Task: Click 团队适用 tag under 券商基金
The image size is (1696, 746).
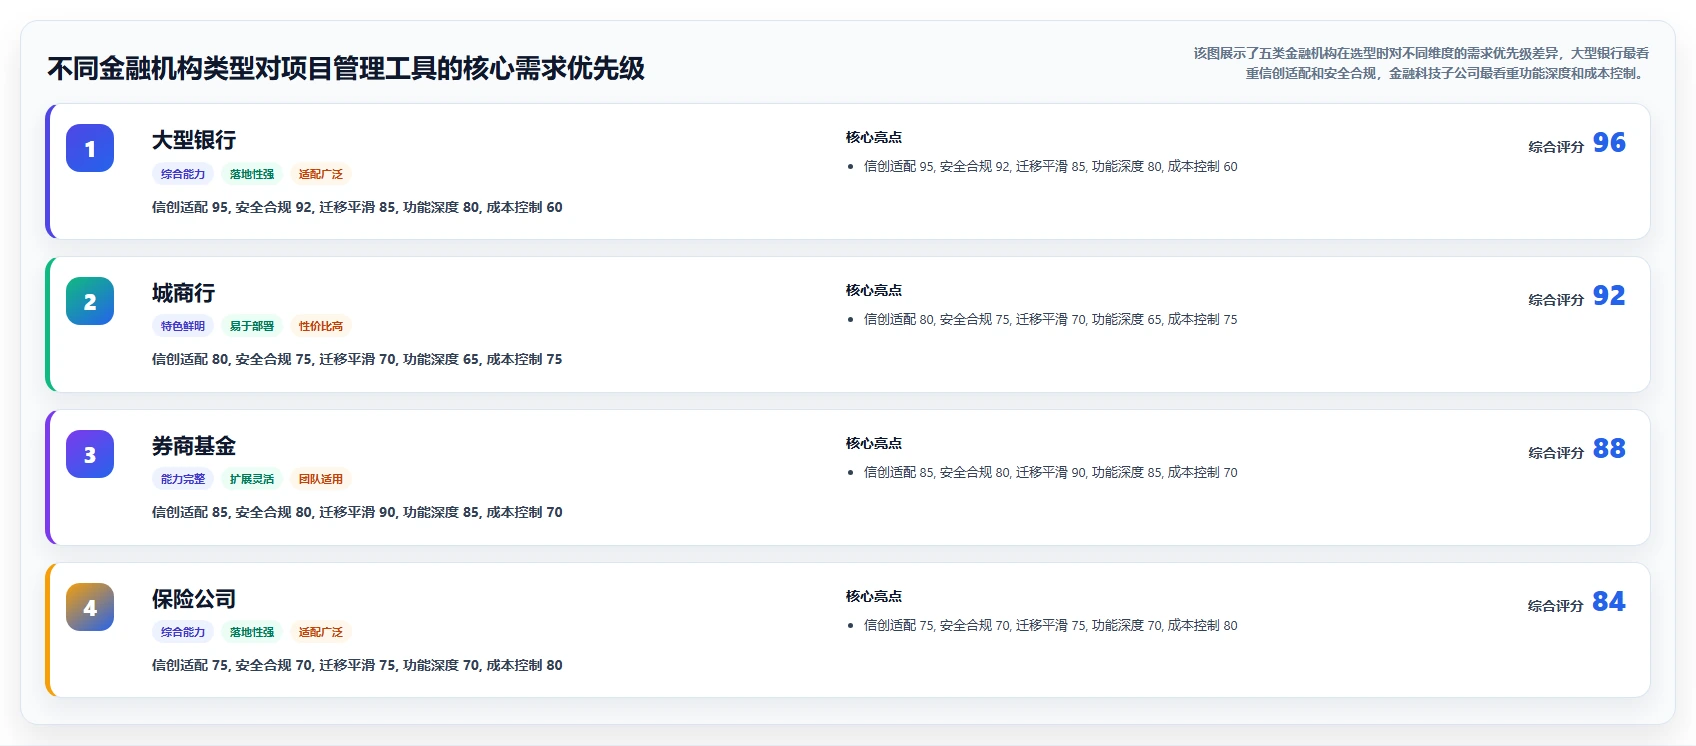Action: coord(321,479)
